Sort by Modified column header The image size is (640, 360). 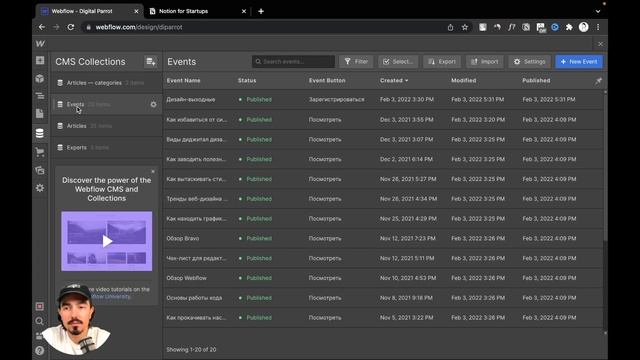click(464, 81)
